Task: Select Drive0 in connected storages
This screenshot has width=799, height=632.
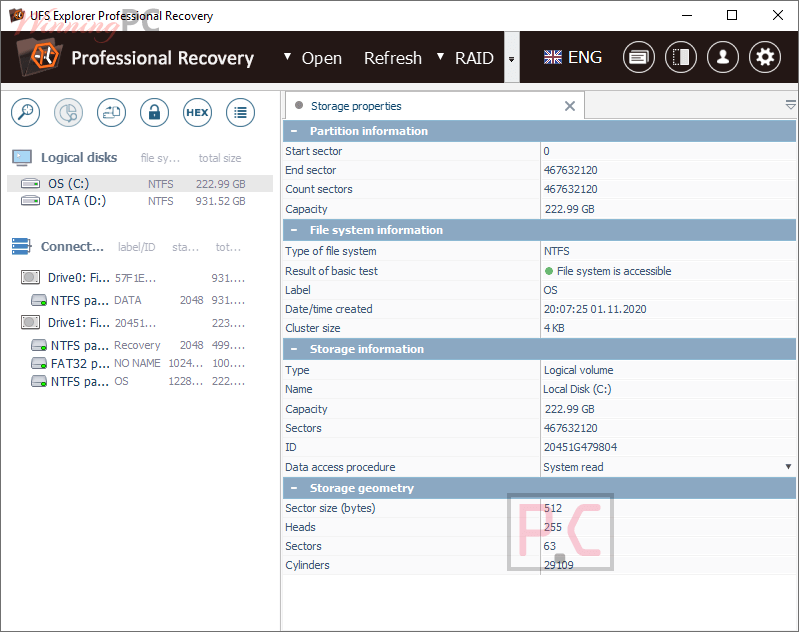Action: 140,278
